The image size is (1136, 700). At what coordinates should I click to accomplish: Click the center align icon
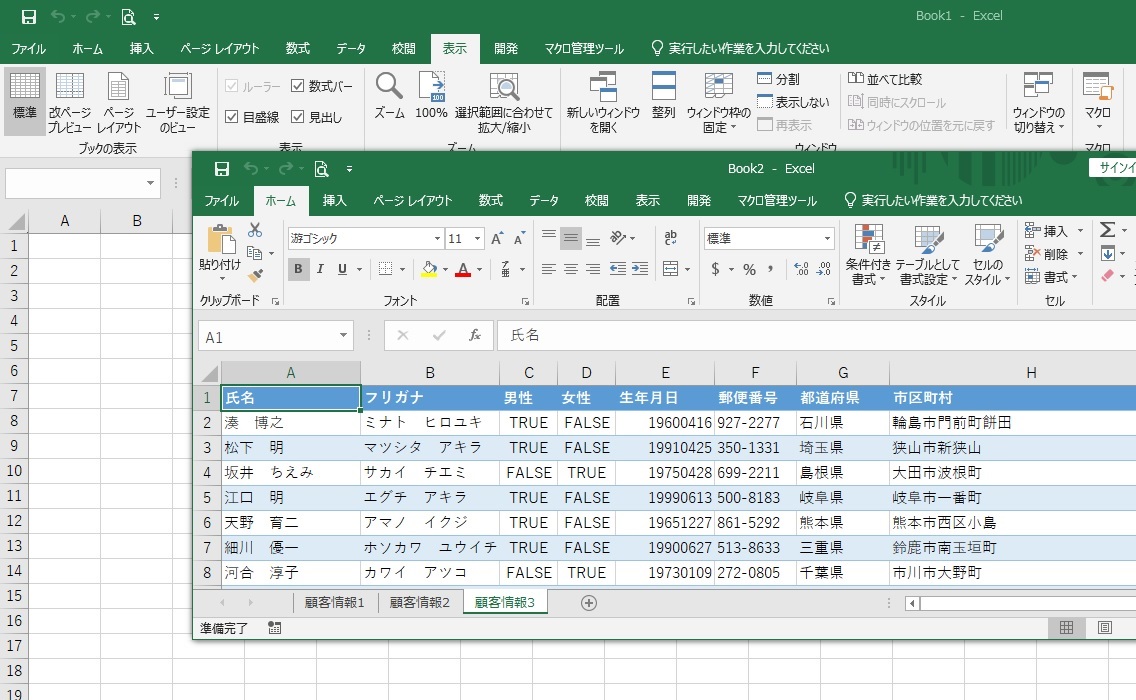click(571, 269)
